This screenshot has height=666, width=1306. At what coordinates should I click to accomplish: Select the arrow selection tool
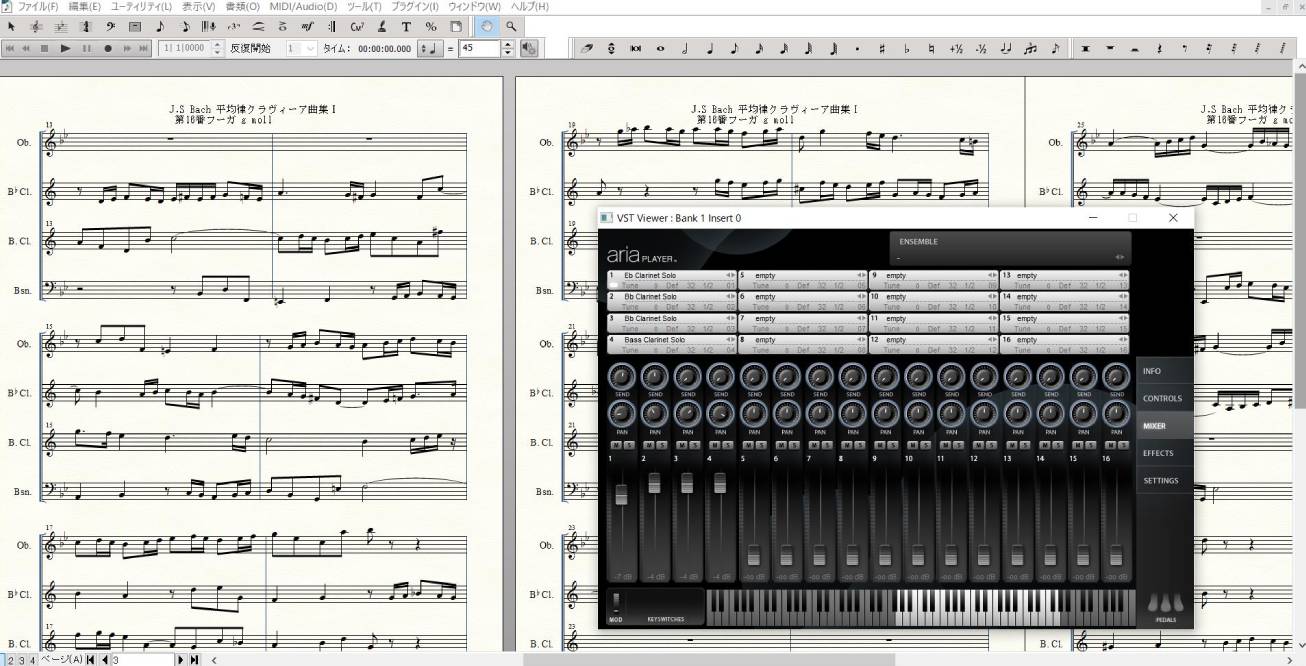click(x=12, y=26)
